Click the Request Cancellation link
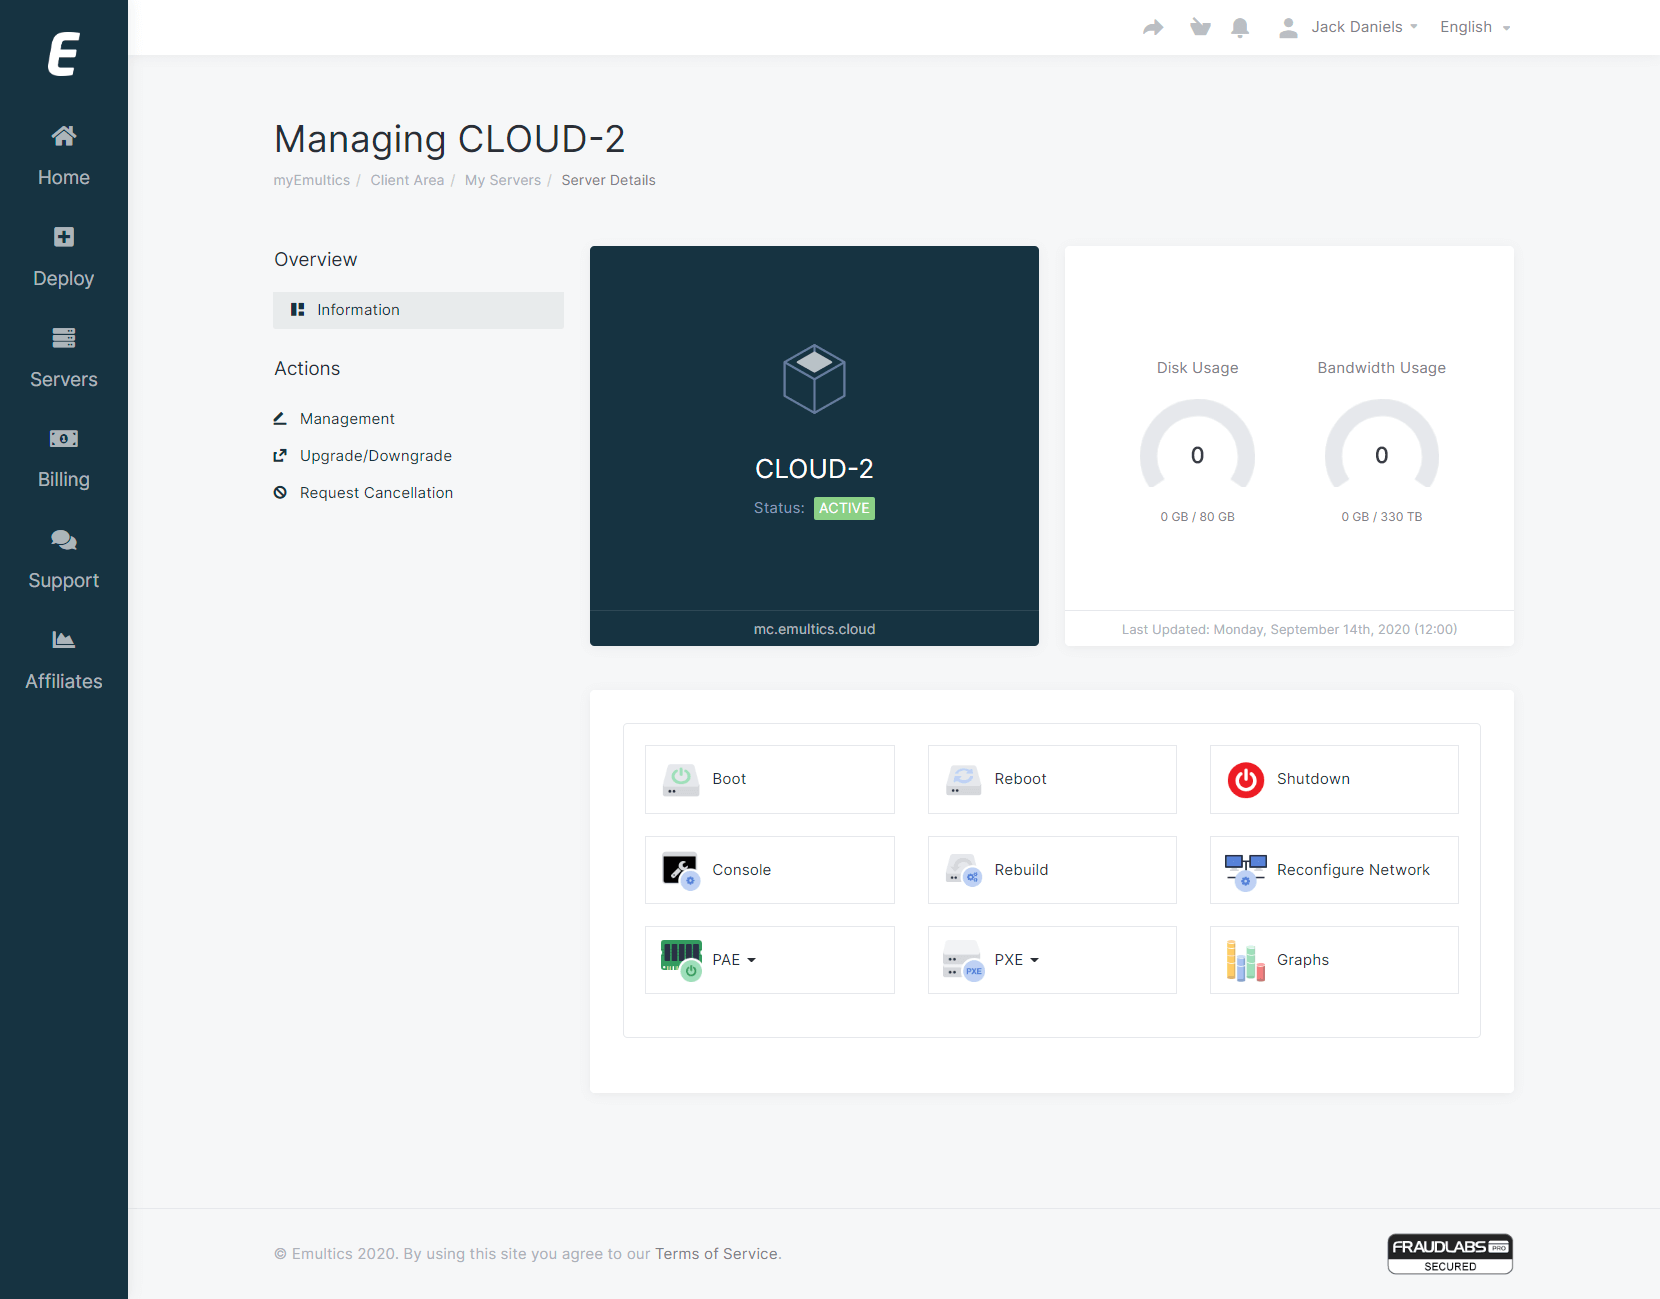Viewport: 1660px width, 1299px height. point(376,493)
